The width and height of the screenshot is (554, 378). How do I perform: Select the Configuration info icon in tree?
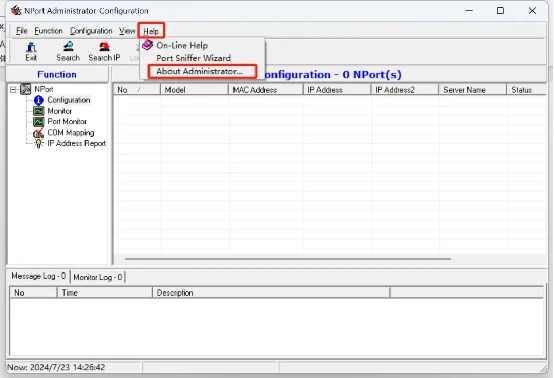point(39,100)
